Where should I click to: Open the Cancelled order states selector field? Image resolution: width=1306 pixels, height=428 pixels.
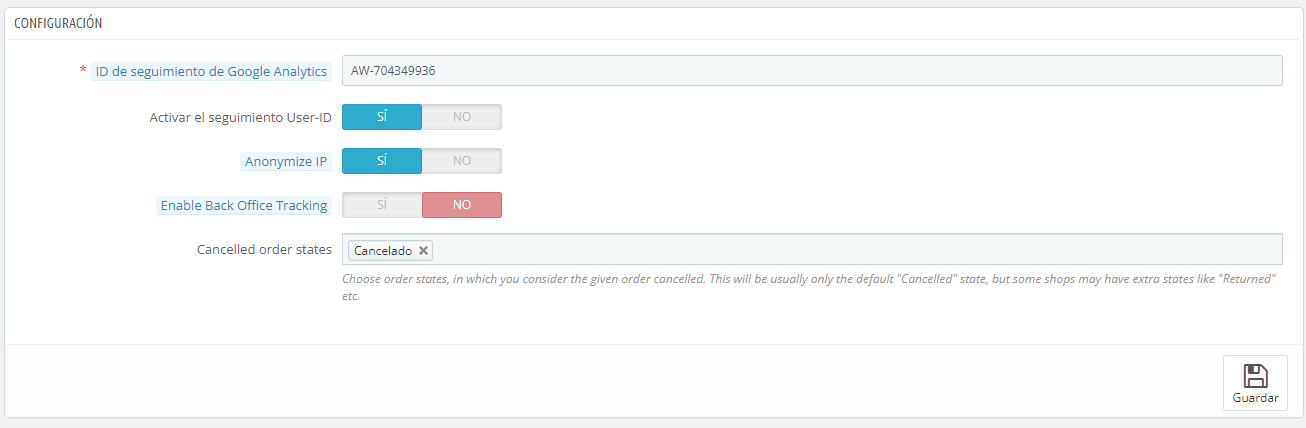point(812,249)
